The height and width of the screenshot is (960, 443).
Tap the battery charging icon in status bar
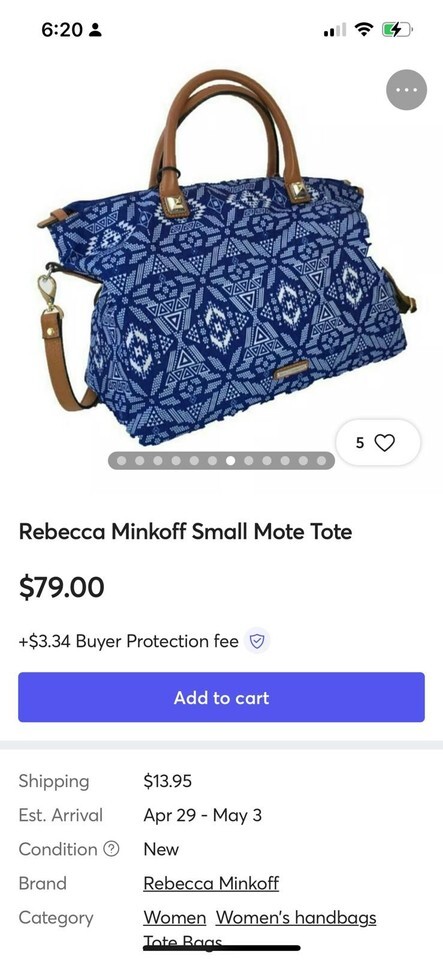tap(398, 29)
